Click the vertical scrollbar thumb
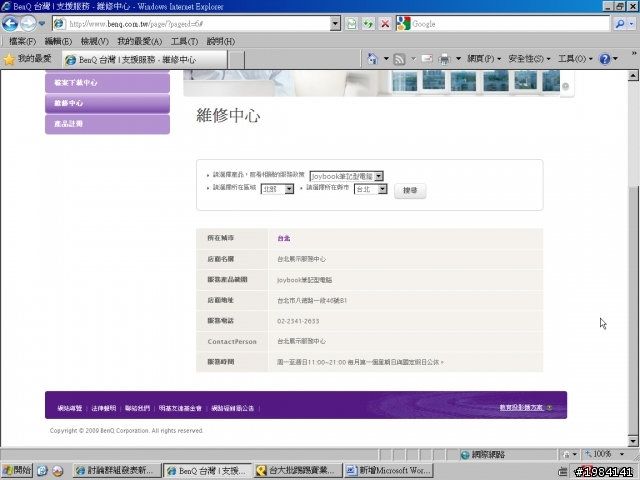The height and width of the screenshot is (480, 640). pos(633,311)
